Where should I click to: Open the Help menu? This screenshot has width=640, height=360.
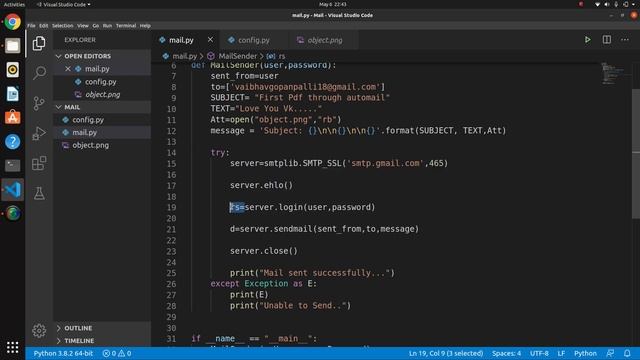click(x=145, y=26)
